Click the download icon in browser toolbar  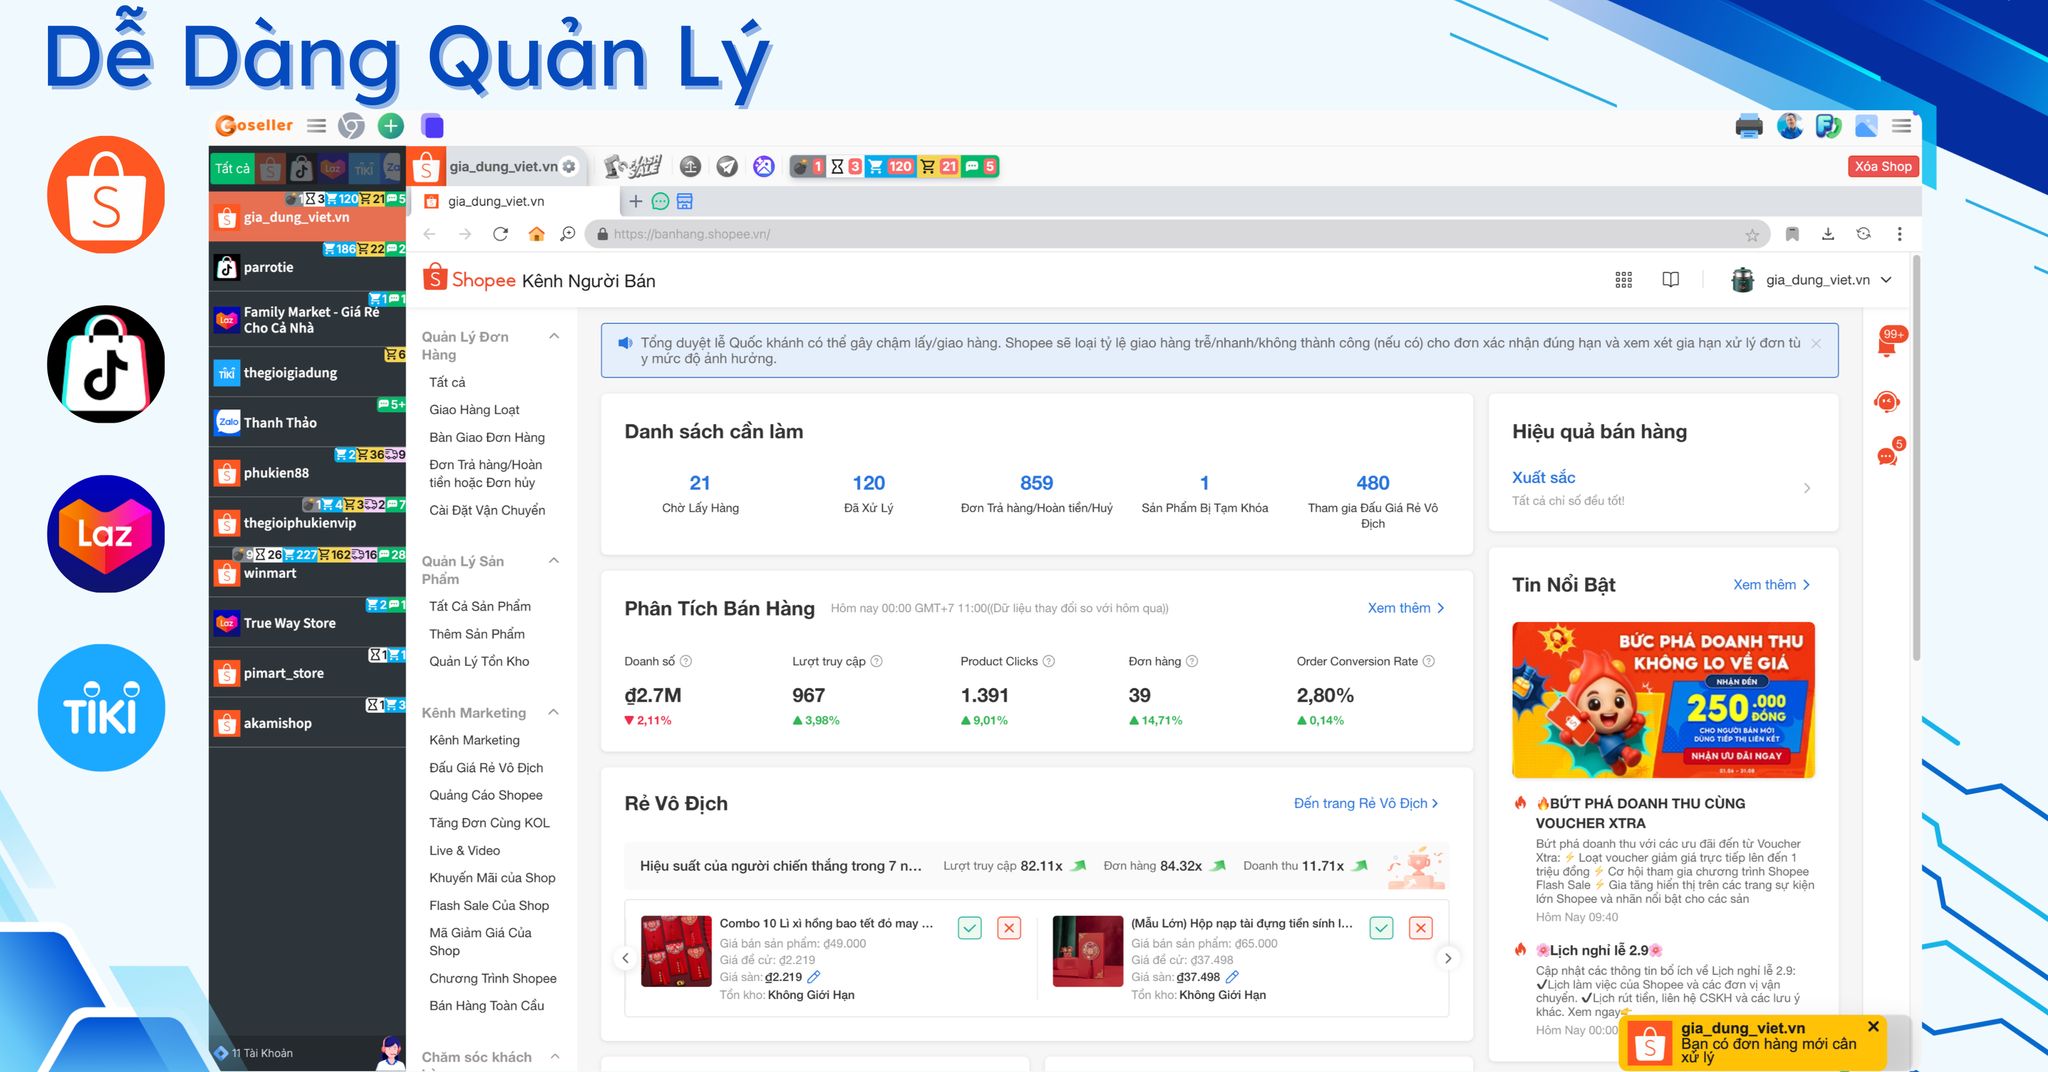click(1828, 234)
